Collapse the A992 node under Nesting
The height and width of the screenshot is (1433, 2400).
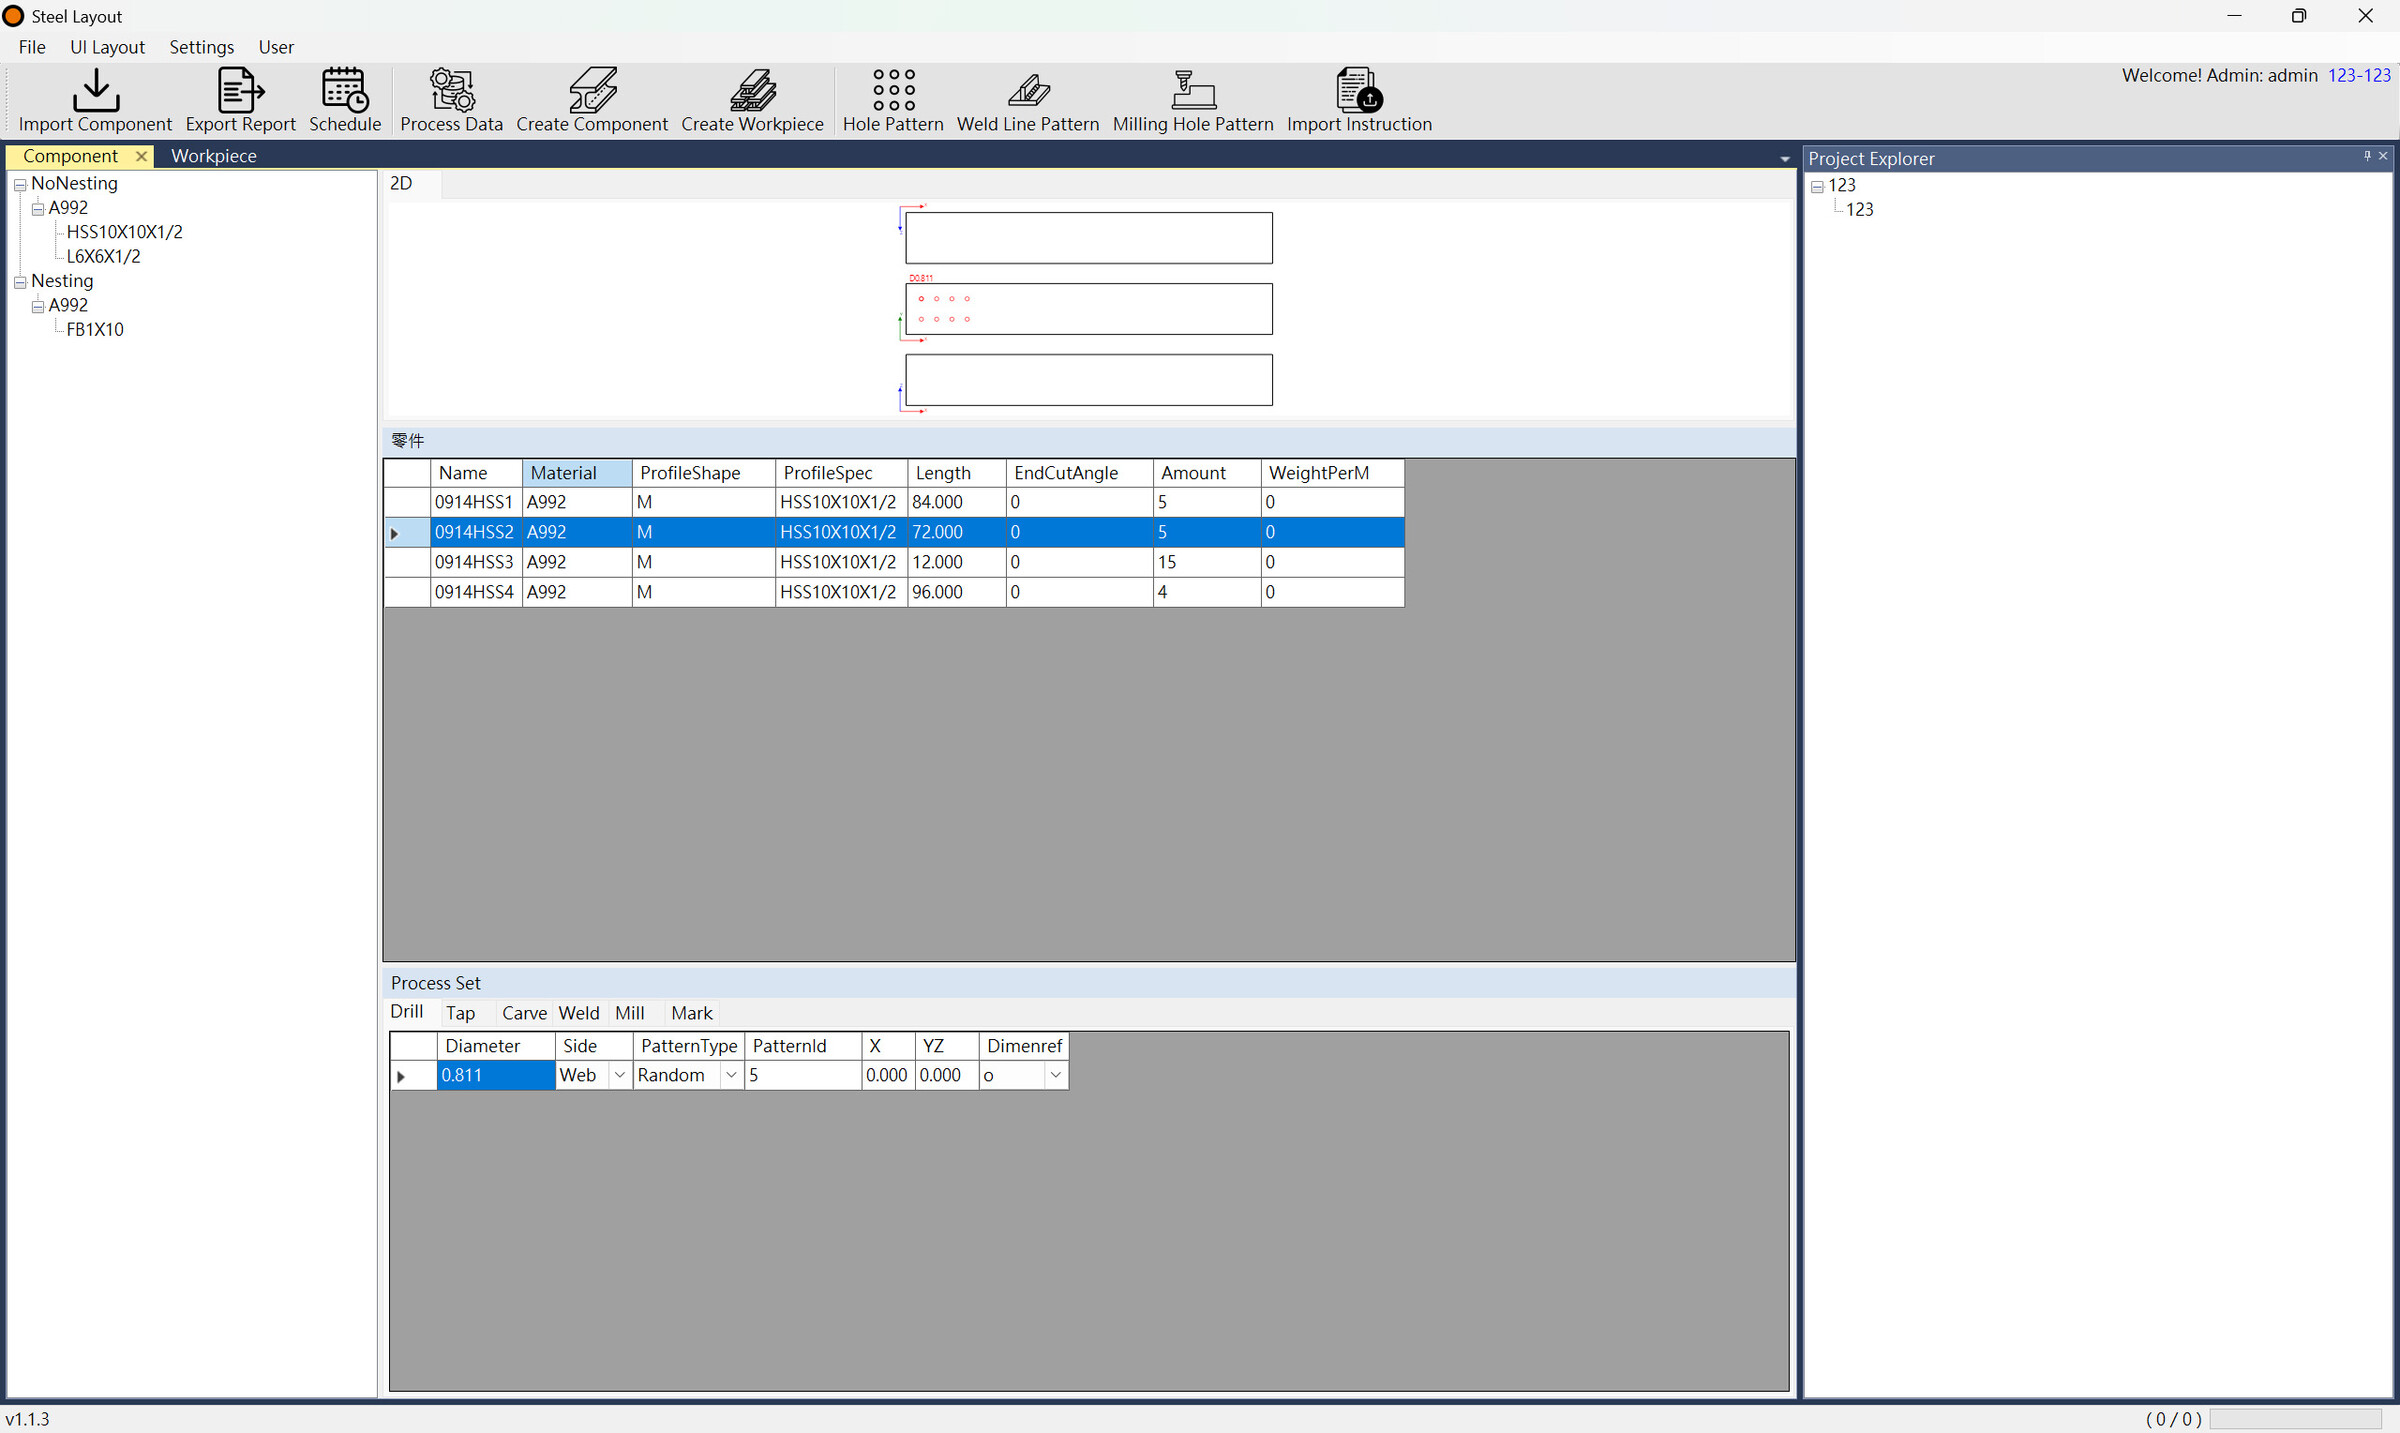[x=38, y=307]
